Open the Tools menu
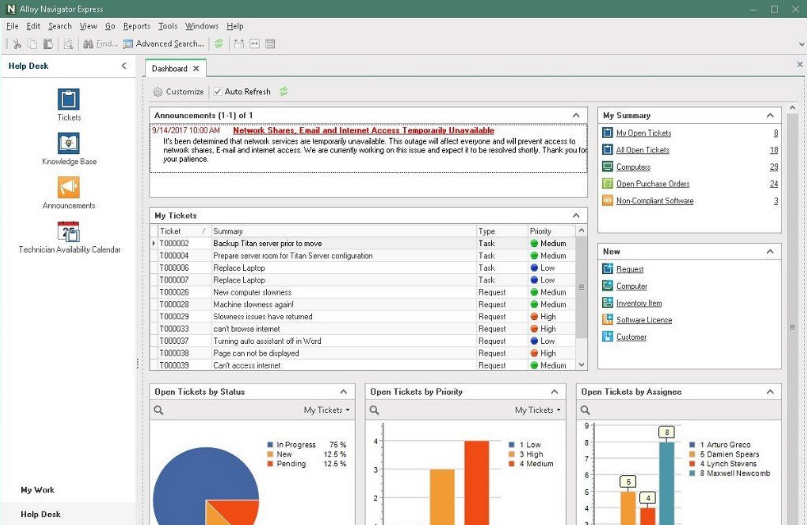The image size is (807, 525). (x=167, y=26)
